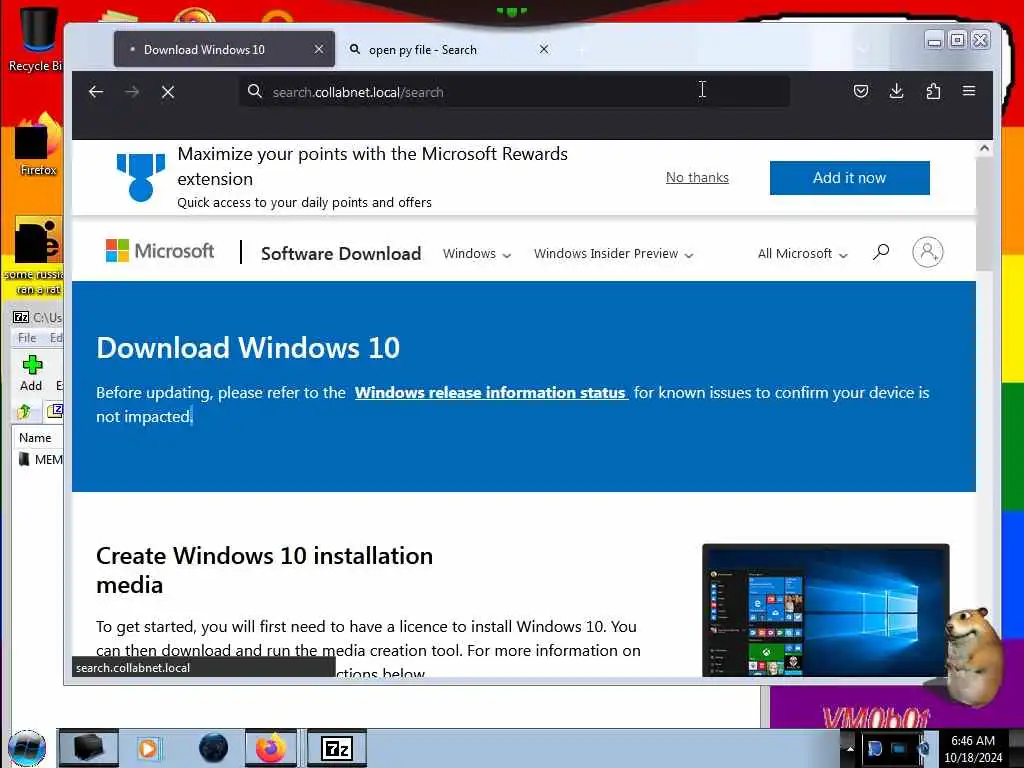1024x768 pixels.
Task: Expand the Windows dropdown in Microsoft nav
Action: (477, 253)
